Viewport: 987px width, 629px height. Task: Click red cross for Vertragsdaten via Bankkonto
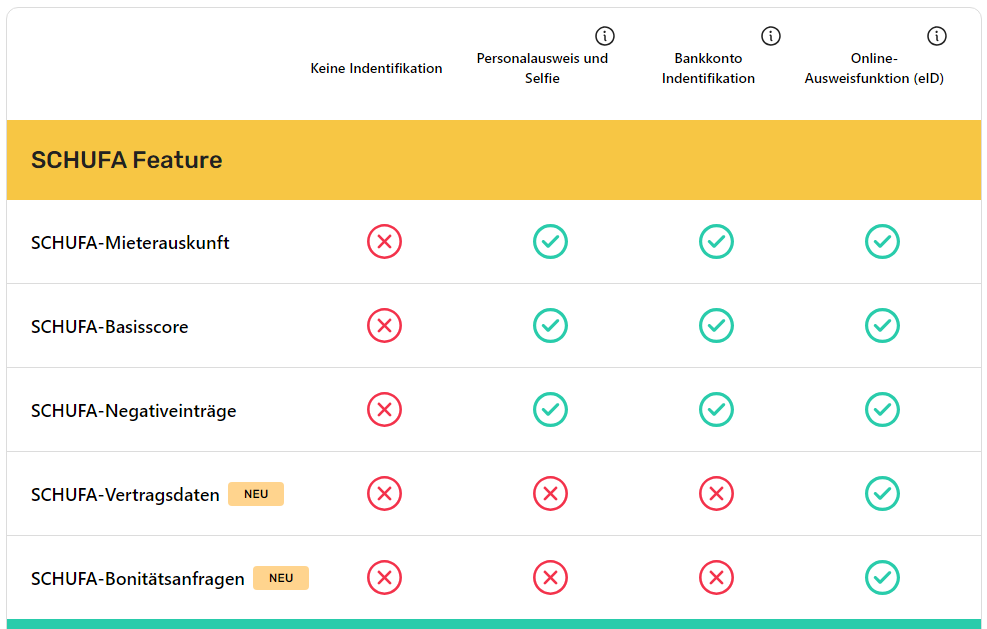coord(716,494)
